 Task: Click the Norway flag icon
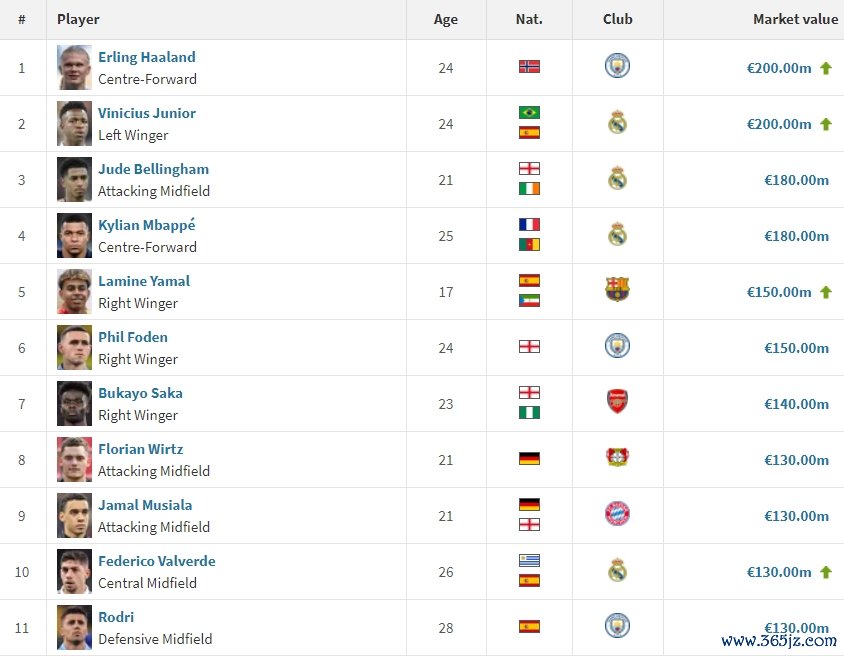(529, 67)
